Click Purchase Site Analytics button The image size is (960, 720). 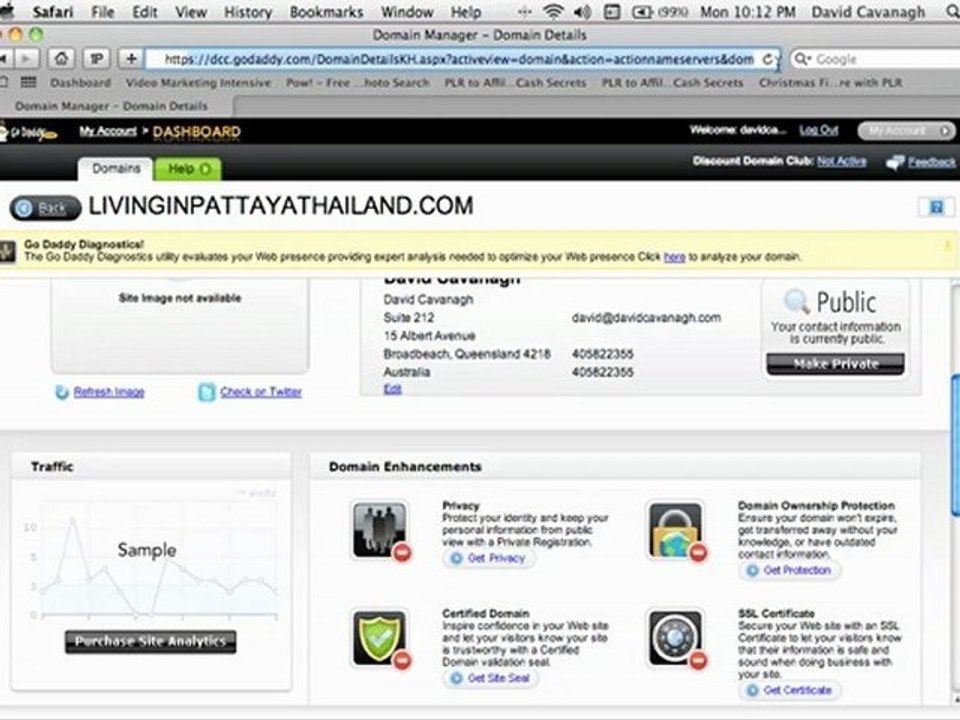pyautogui.click(x=150, y=641)
